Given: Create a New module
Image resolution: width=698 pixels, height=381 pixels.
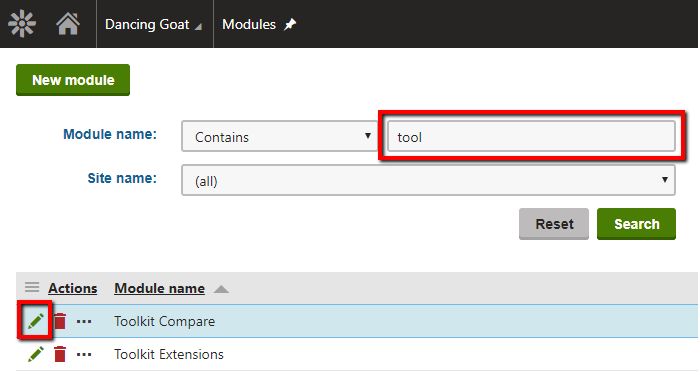Looking at the screenshot, I should click(x=73, y=80).
